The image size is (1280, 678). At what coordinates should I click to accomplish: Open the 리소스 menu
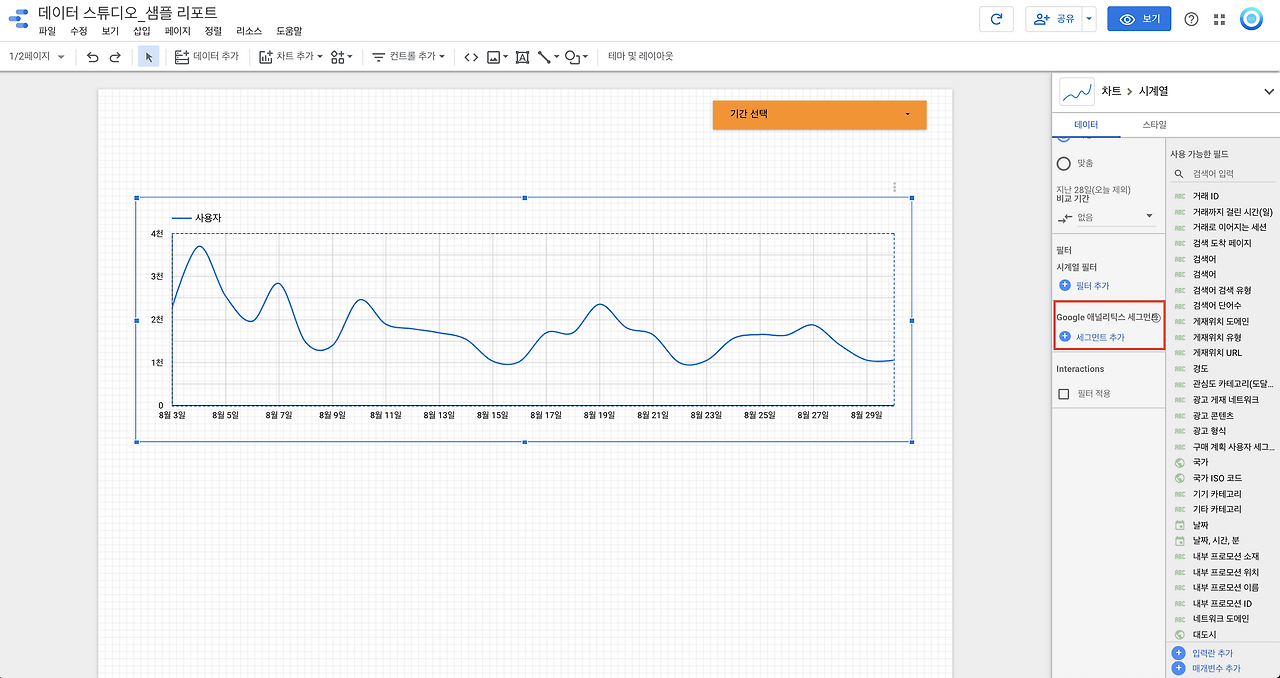coord(249,31)
